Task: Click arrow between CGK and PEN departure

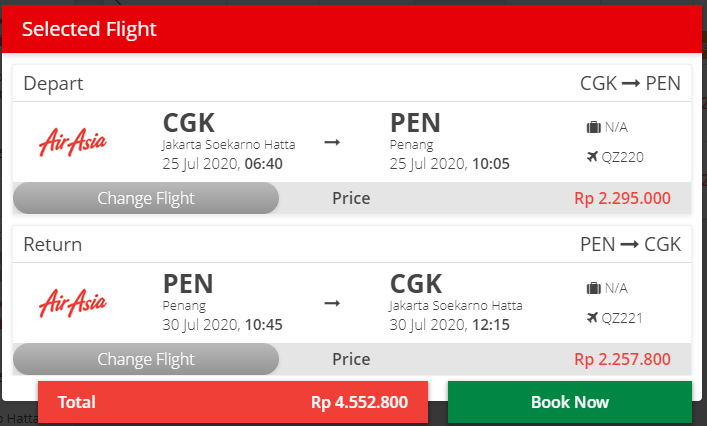Action: (x=333, y=142)
